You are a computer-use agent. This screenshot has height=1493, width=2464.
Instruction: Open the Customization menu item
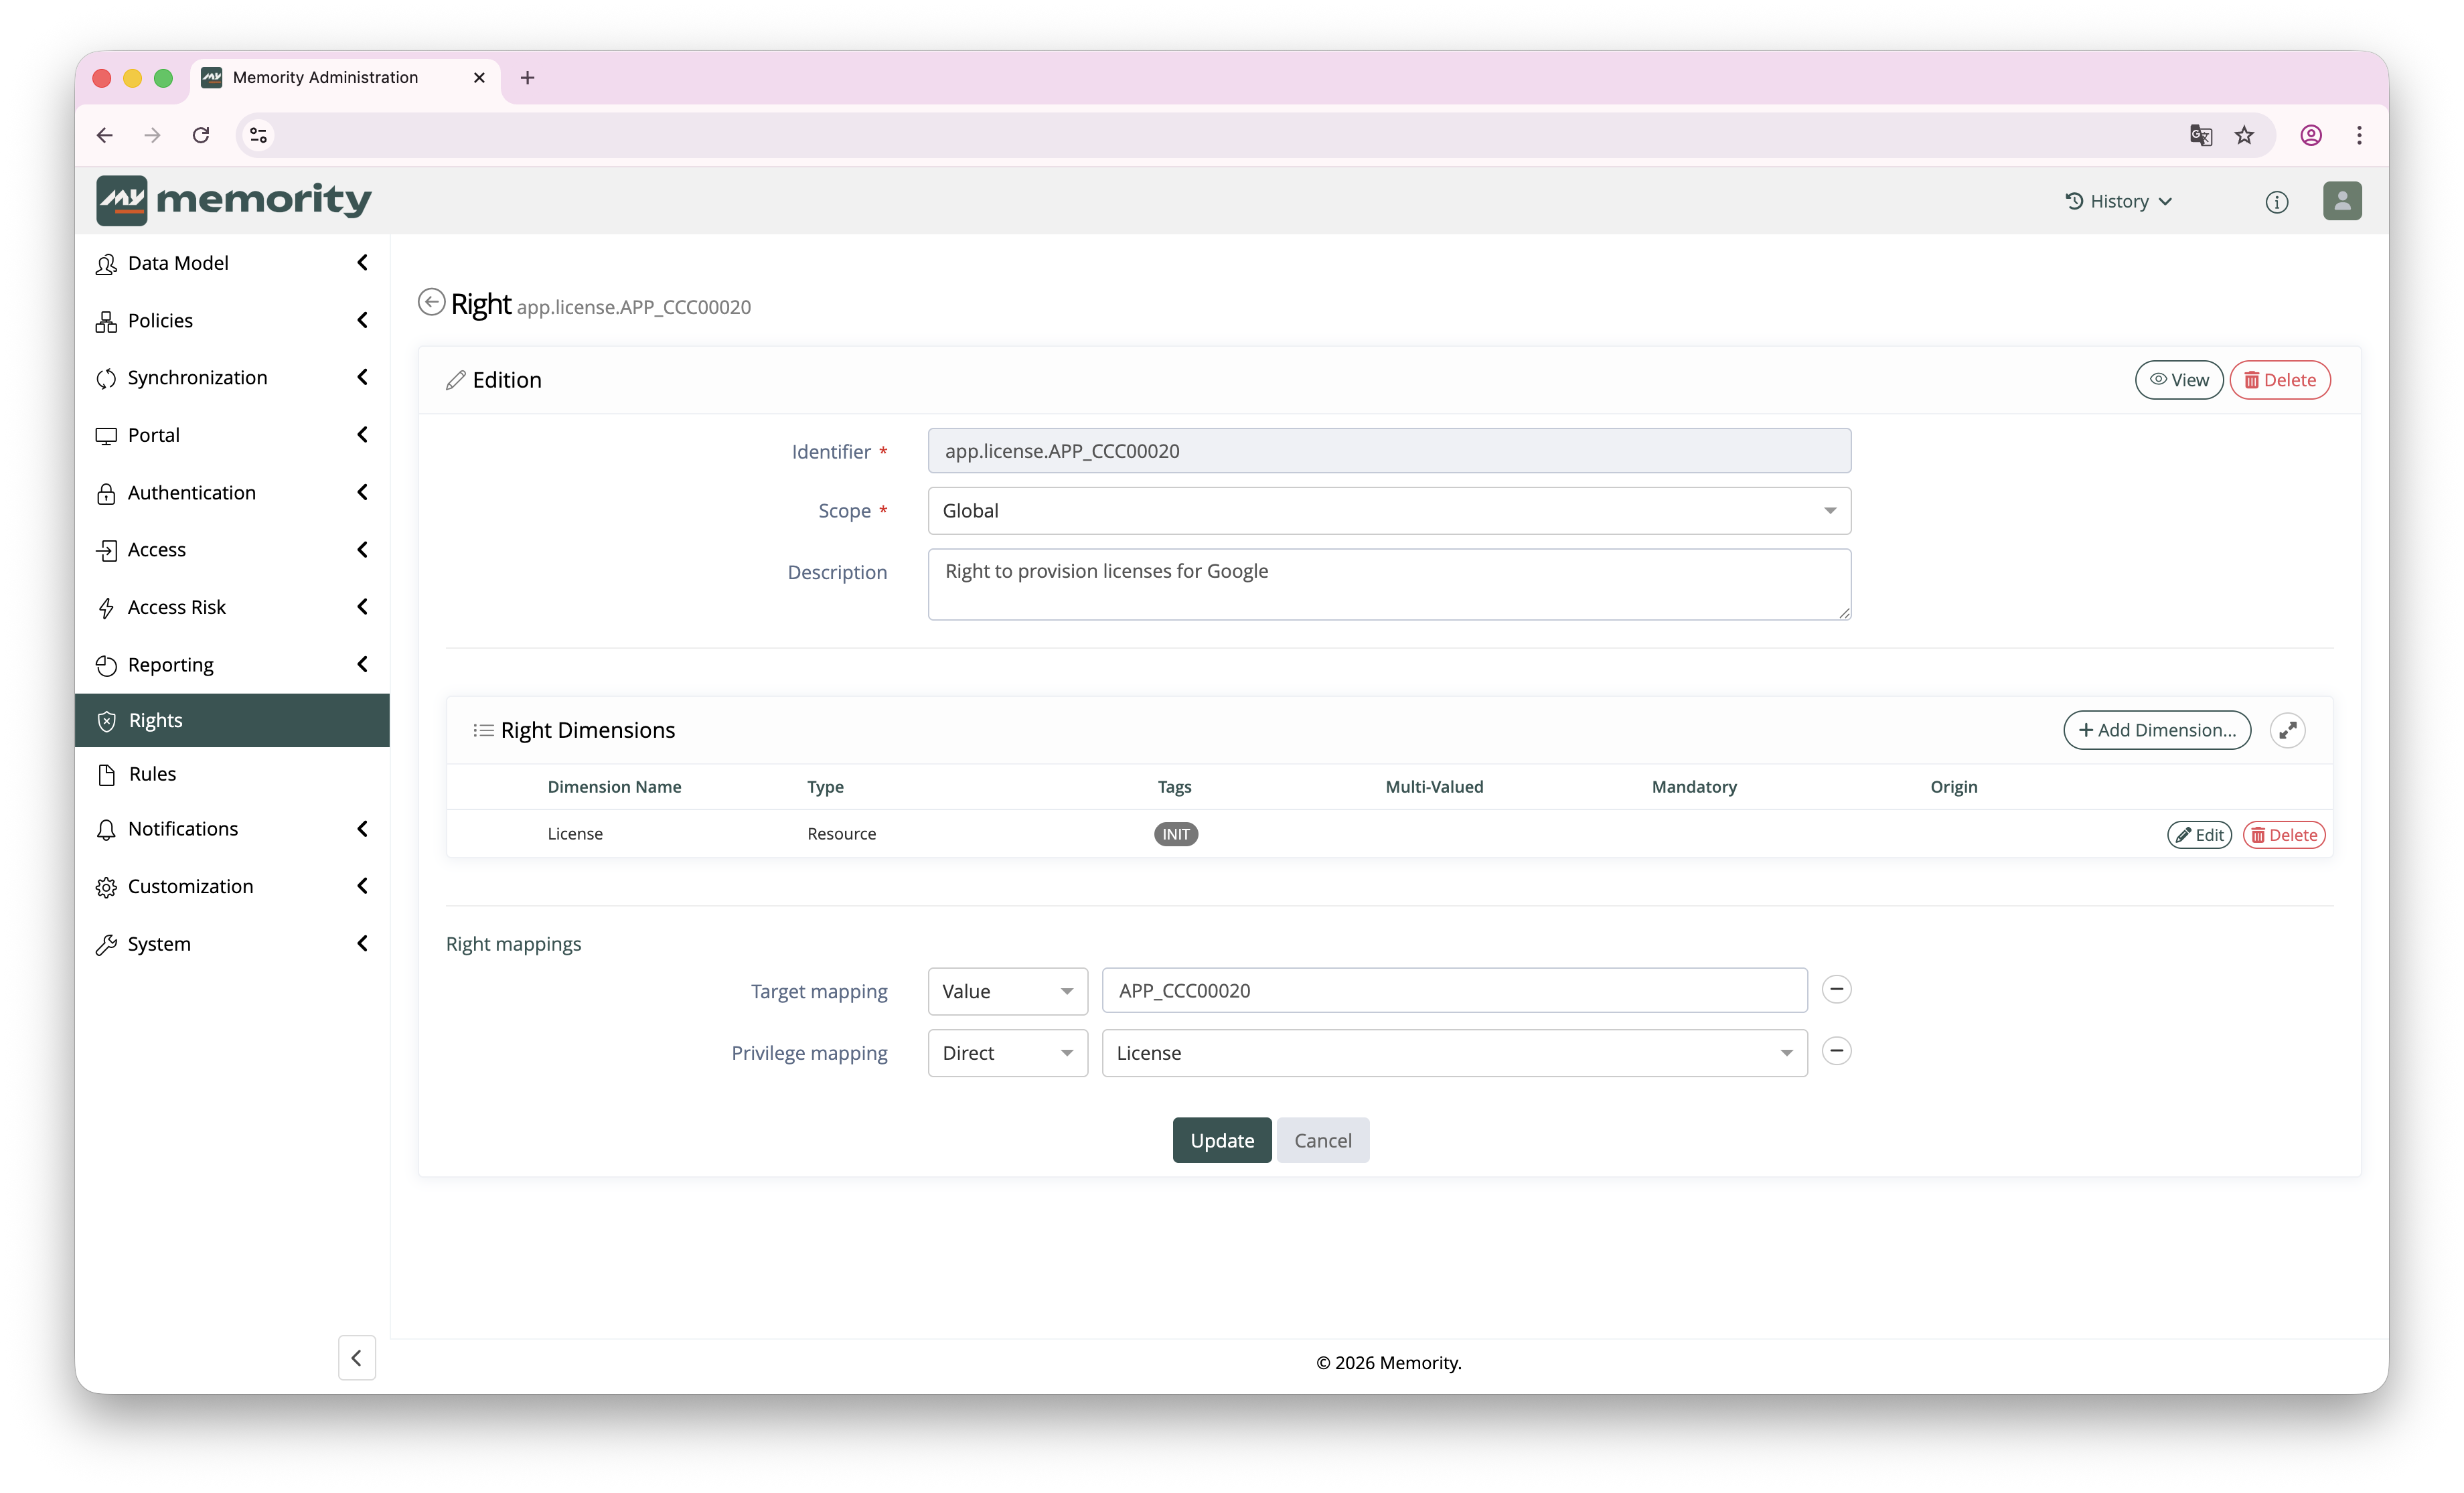pos(232,886)
